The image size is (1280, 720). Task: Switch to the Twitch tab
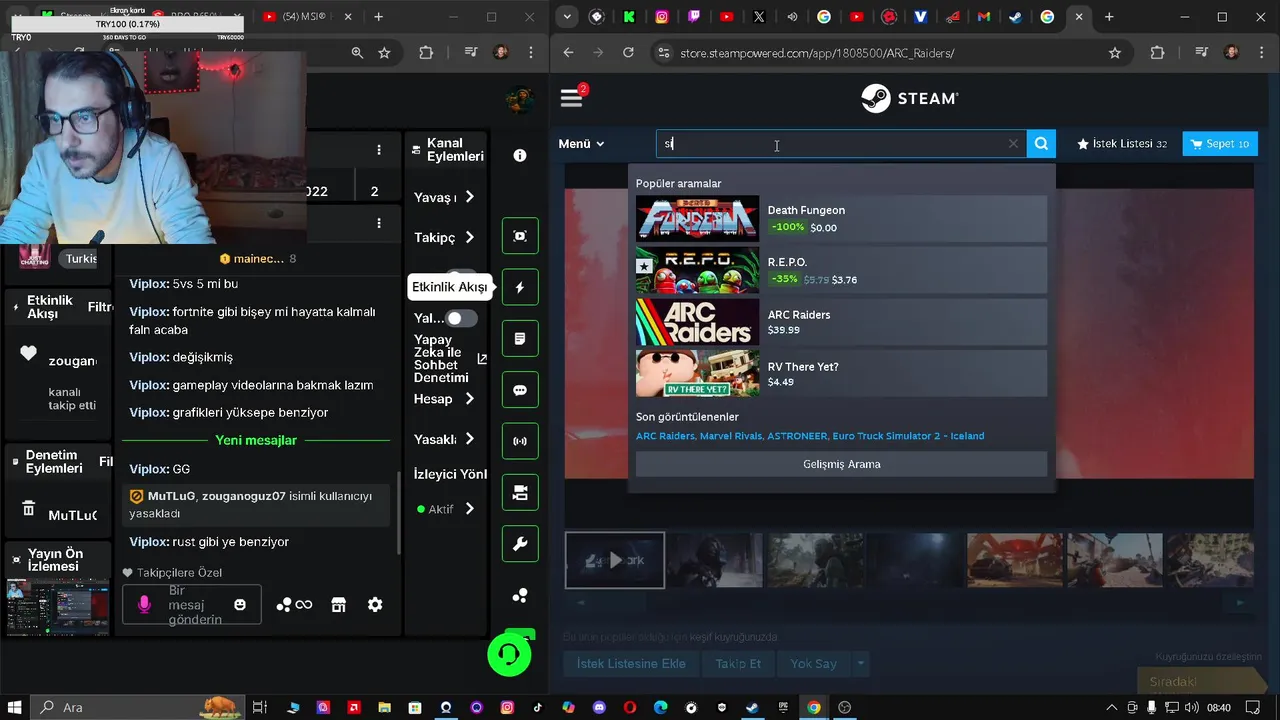[x=694, y=17]
